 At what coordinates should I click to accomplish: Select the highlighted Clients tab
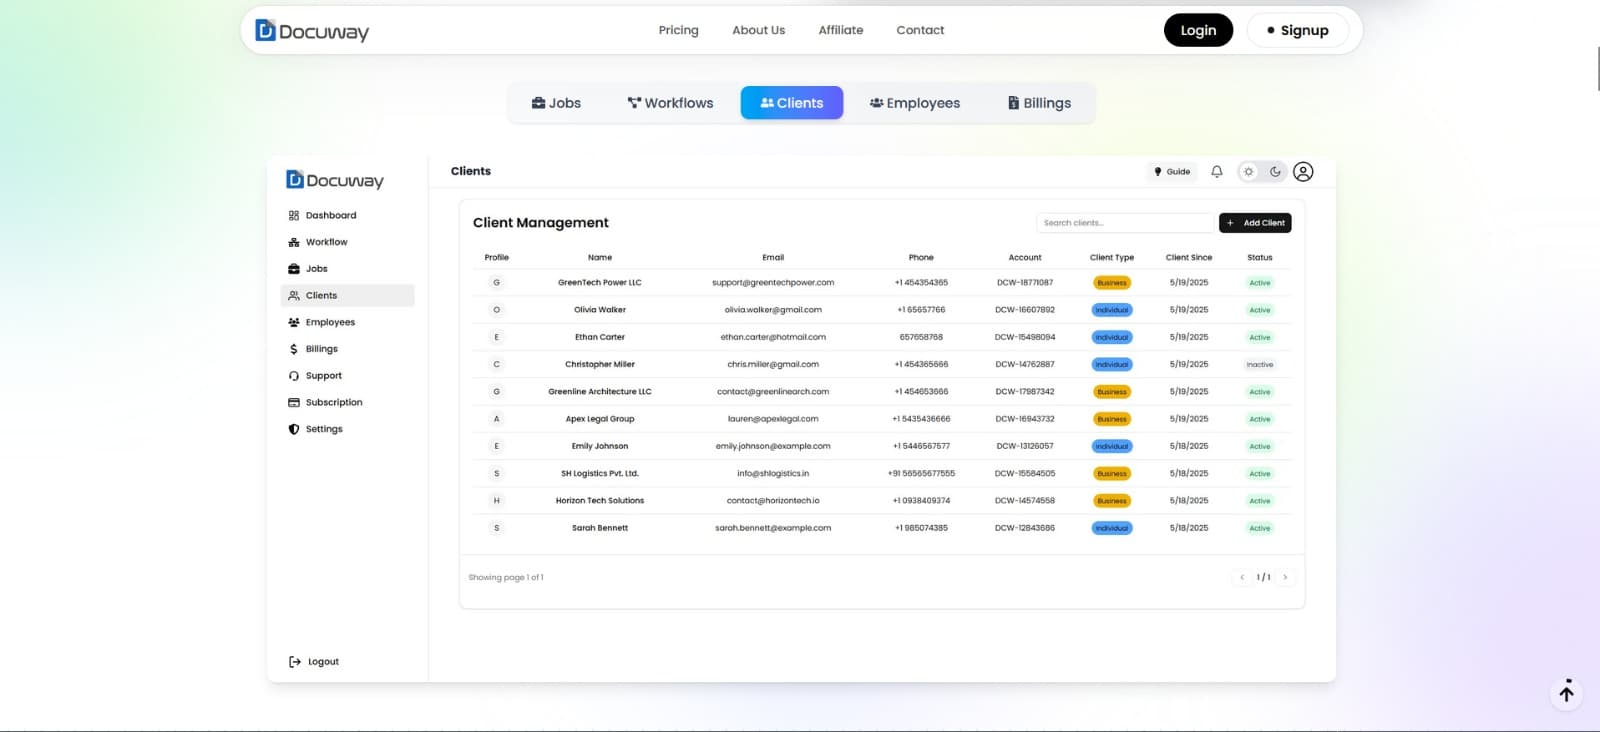[x=792, y=103]
